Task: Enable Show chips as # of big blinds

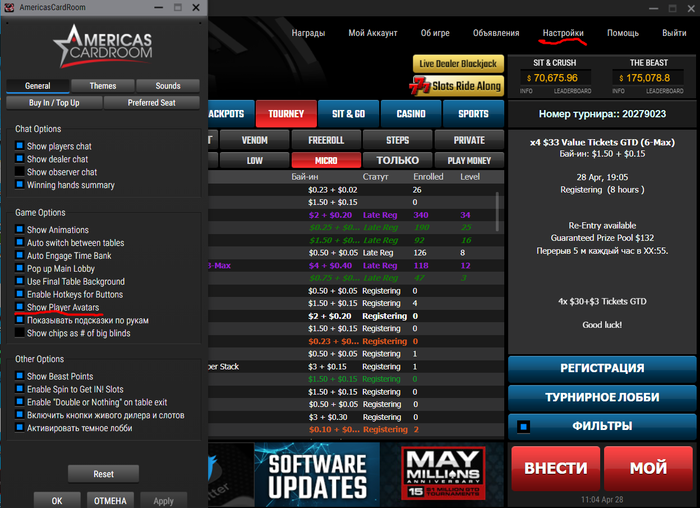Action: click(x=20, y=333)
